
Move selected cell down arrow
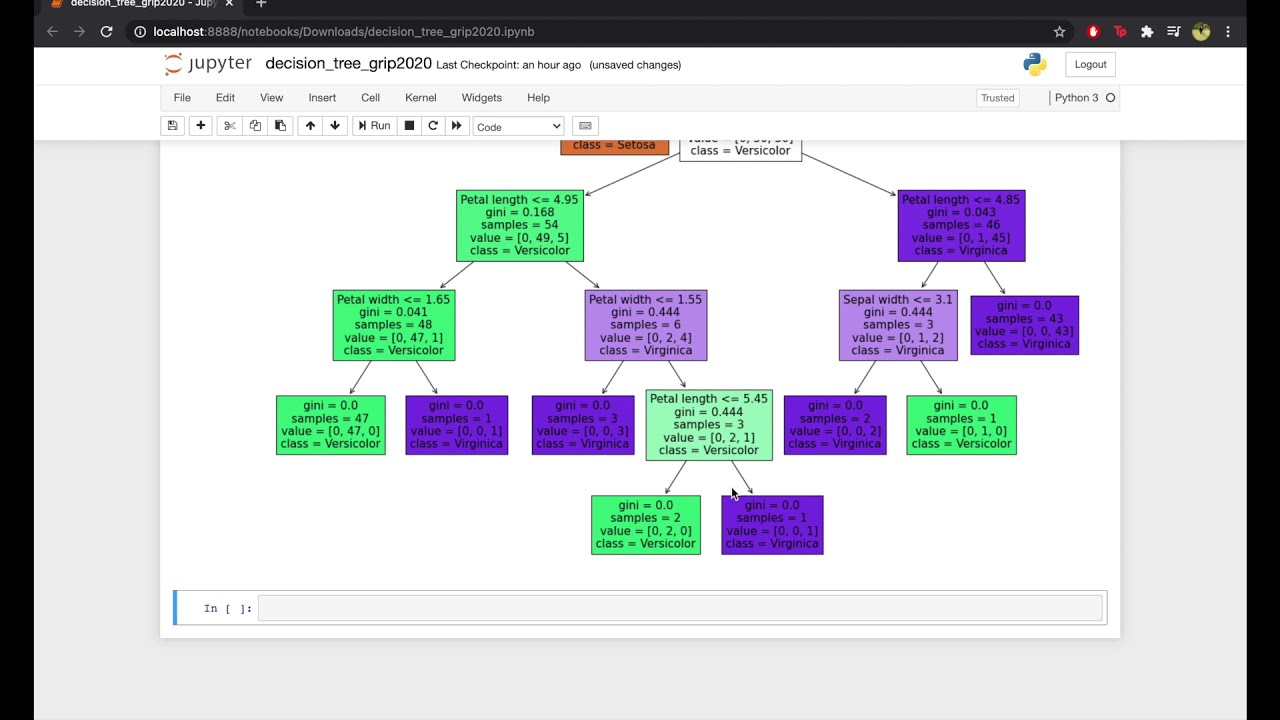point(335,126)
